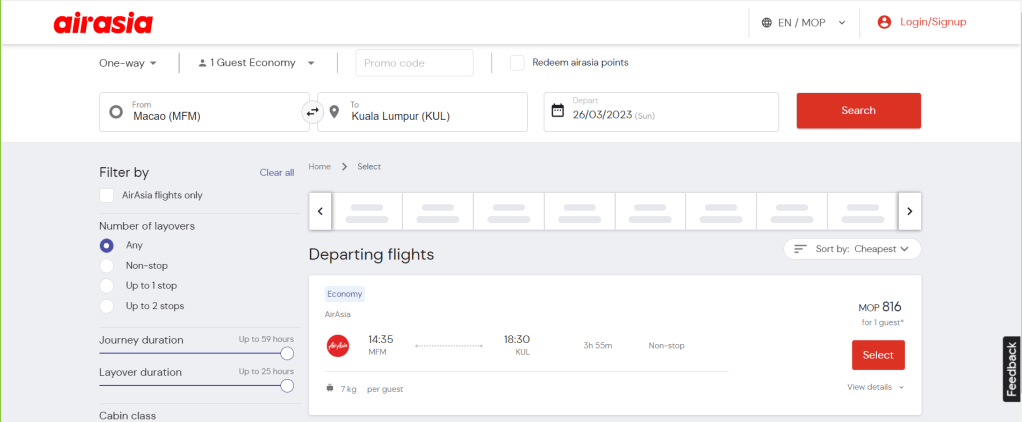The width and height of the screenshot is (1022, 422).
Task: Select the MOP 816 flight
Action: (878, 355)
